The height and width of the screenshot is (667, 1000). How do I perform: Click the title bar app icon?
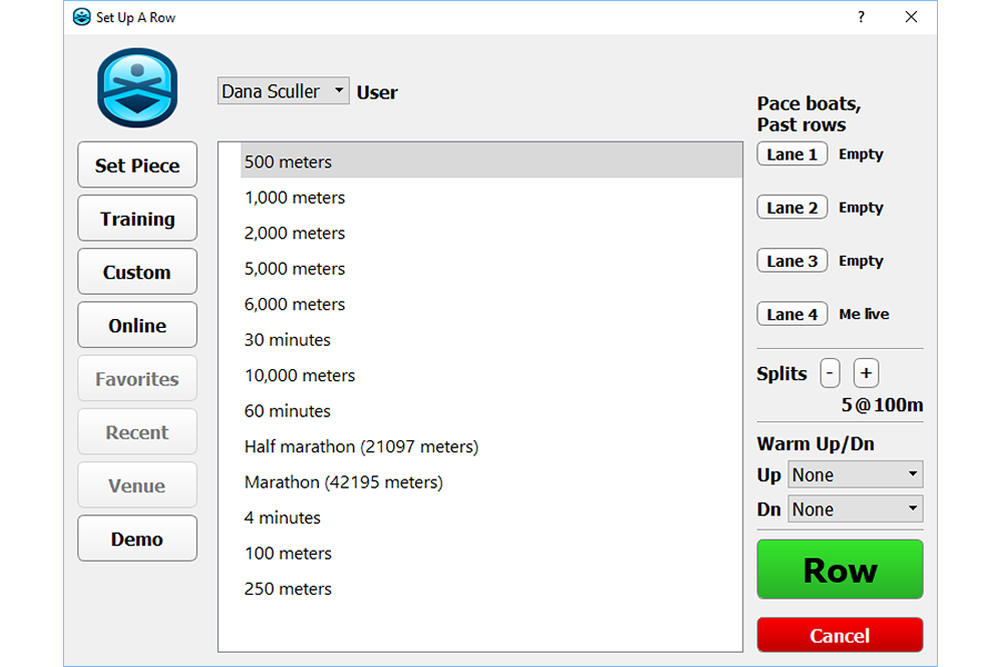(82, 17)
